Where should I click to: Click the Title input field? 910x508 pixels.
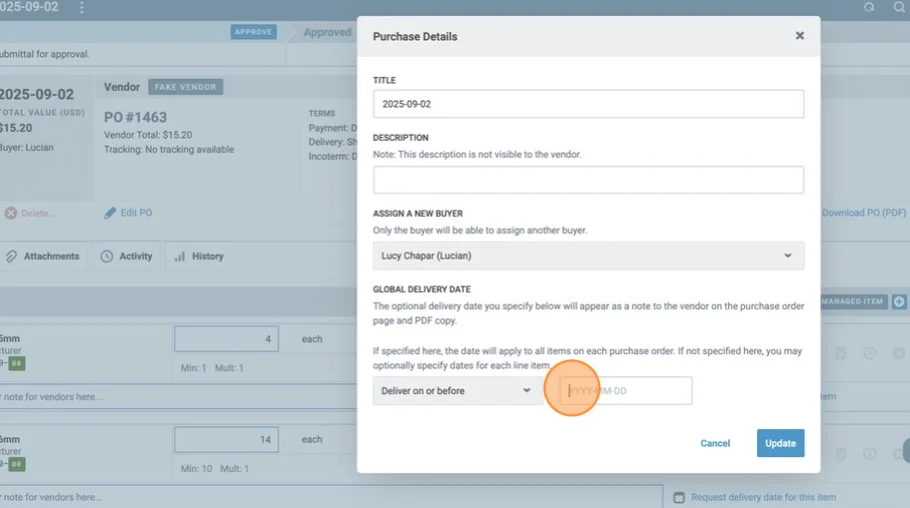point(588,104)
